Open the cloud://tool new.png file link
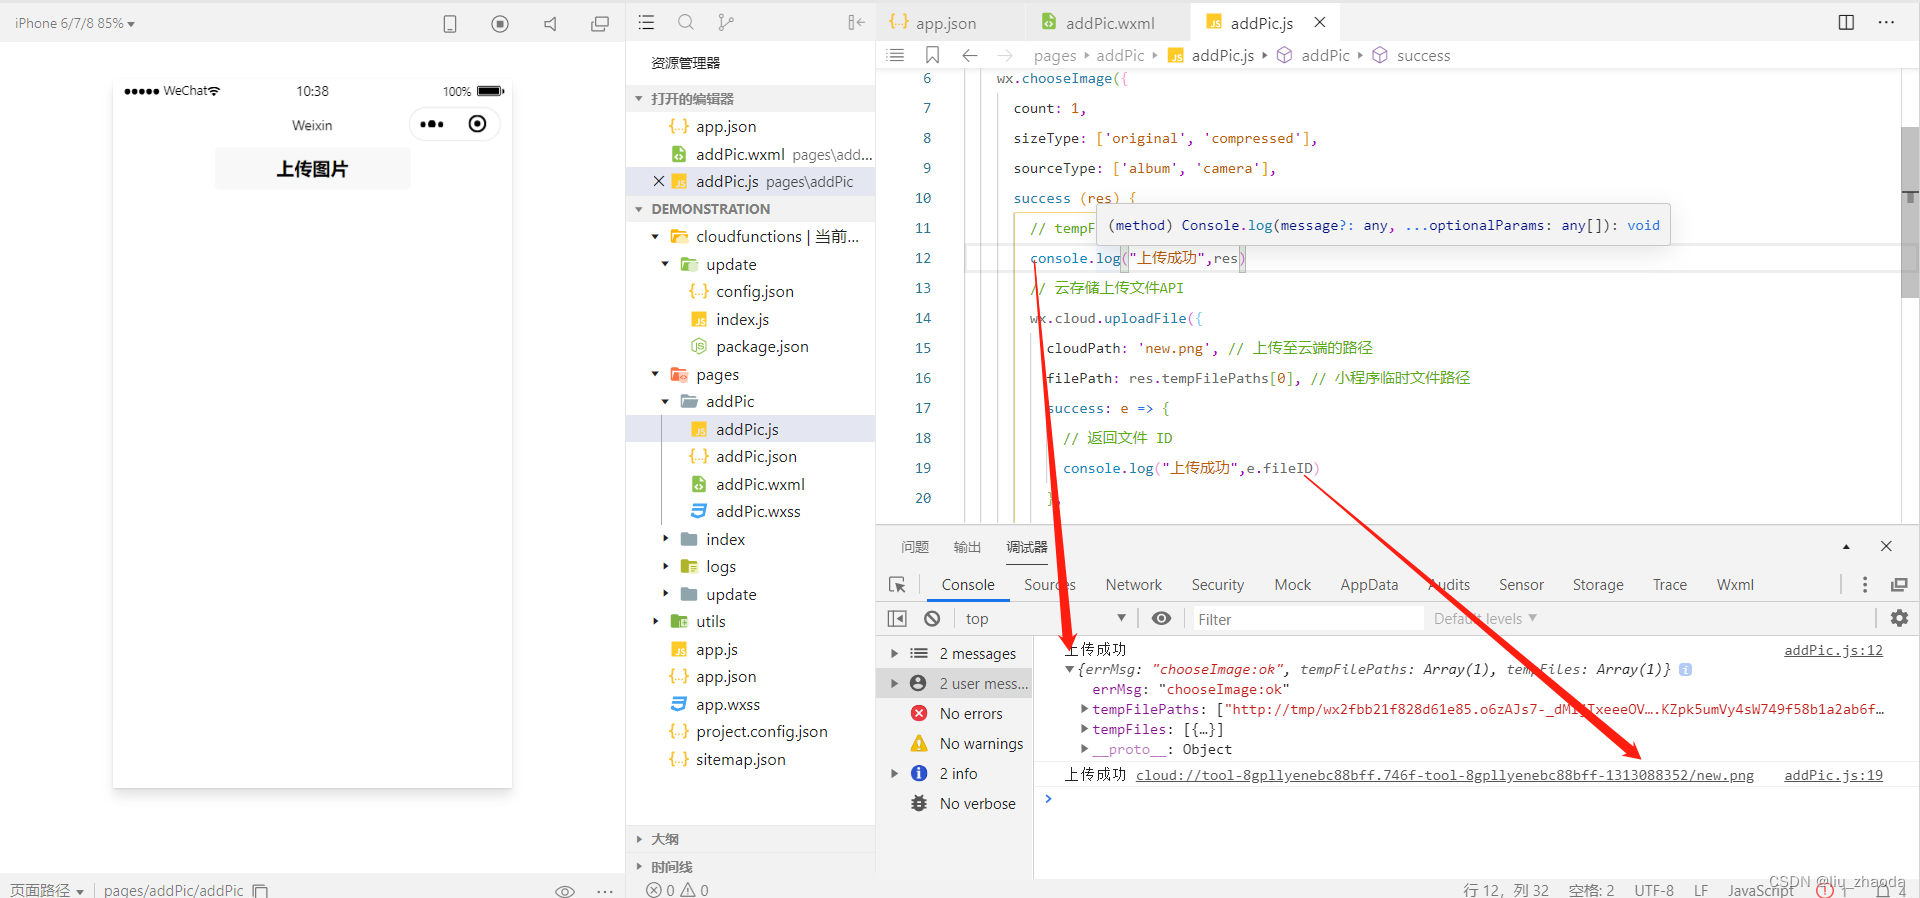1920x898 pixels. 1444,775
